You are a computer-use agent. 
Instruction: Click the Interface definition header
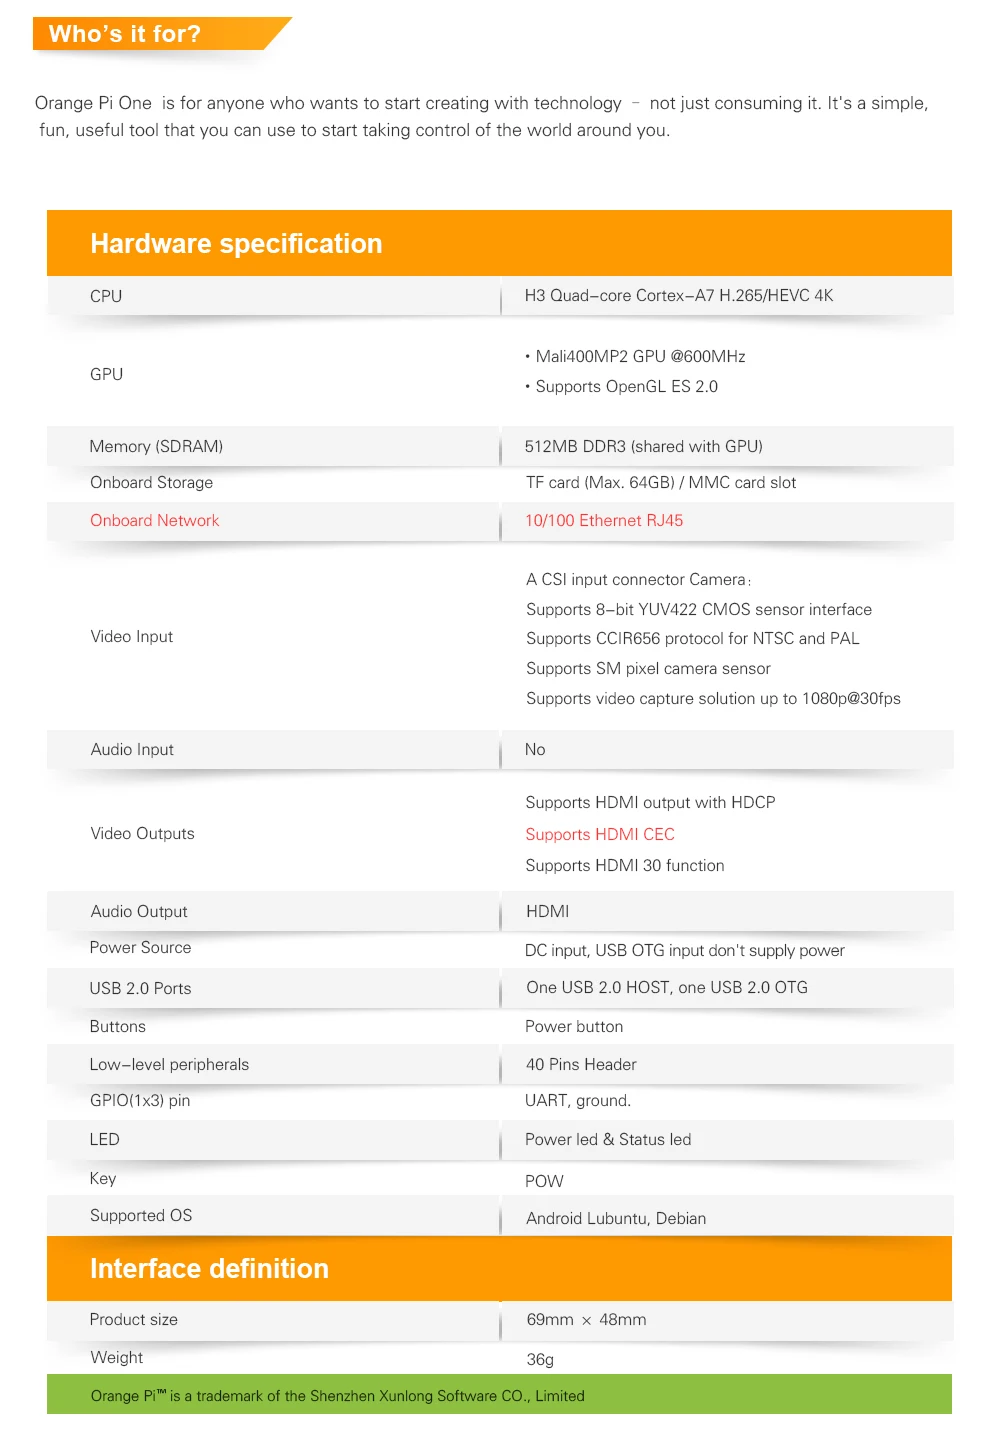coord(209,1269)
